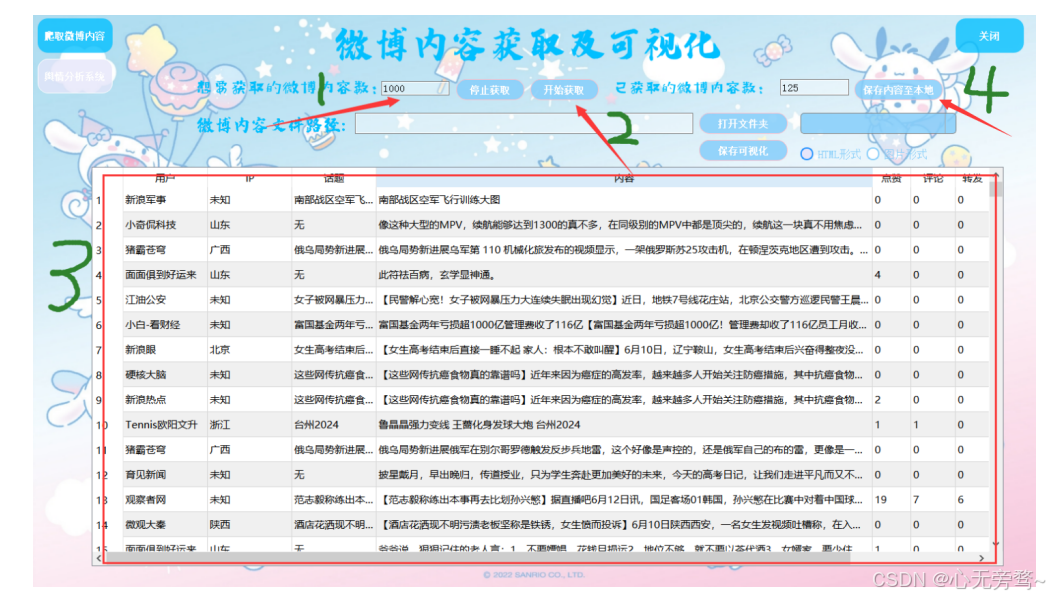Sort by the 用户 column header

tap(165, 179)
